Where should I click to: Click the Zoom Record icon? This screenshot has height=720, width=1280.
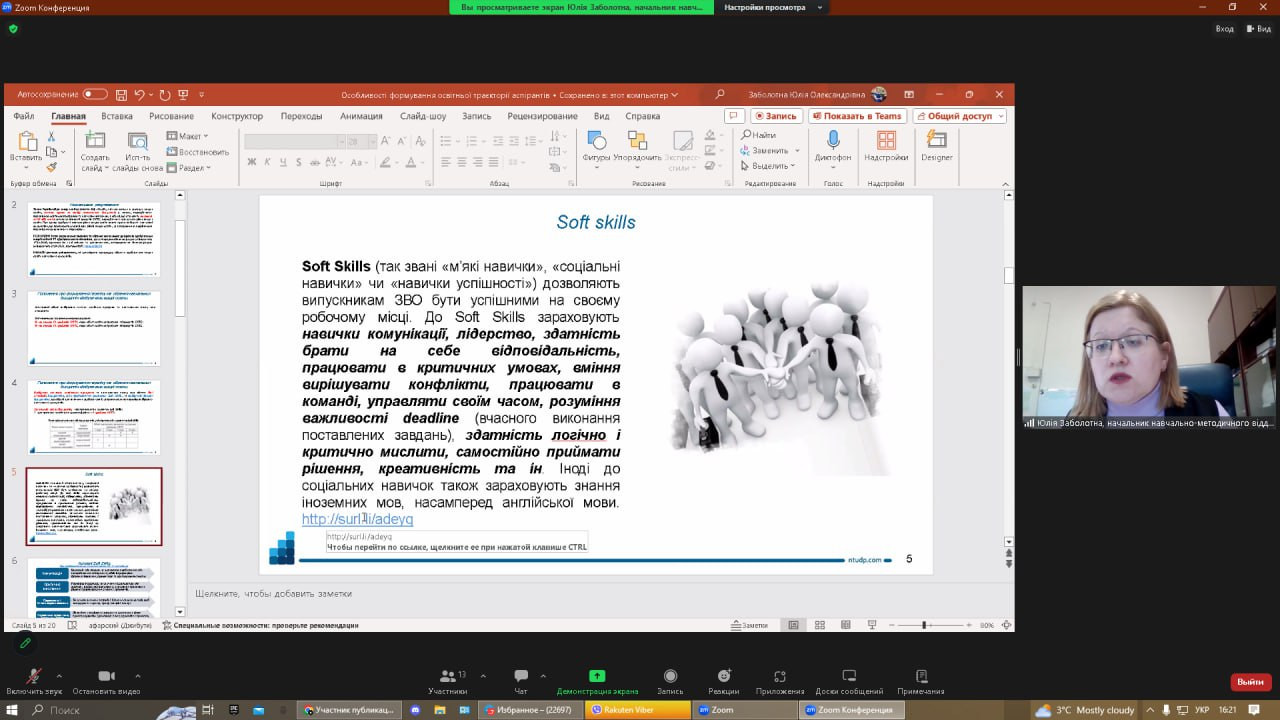670,677
